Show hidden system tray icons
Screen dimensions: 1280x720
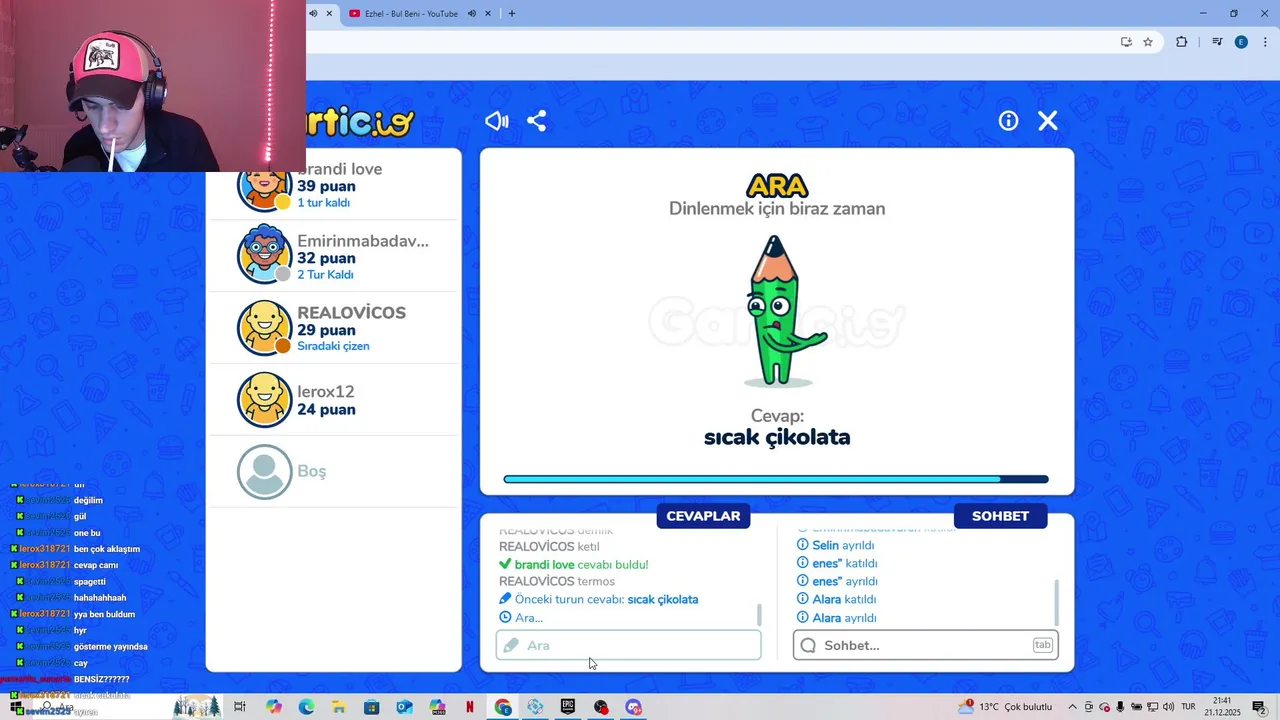[x=1071, y=707]
